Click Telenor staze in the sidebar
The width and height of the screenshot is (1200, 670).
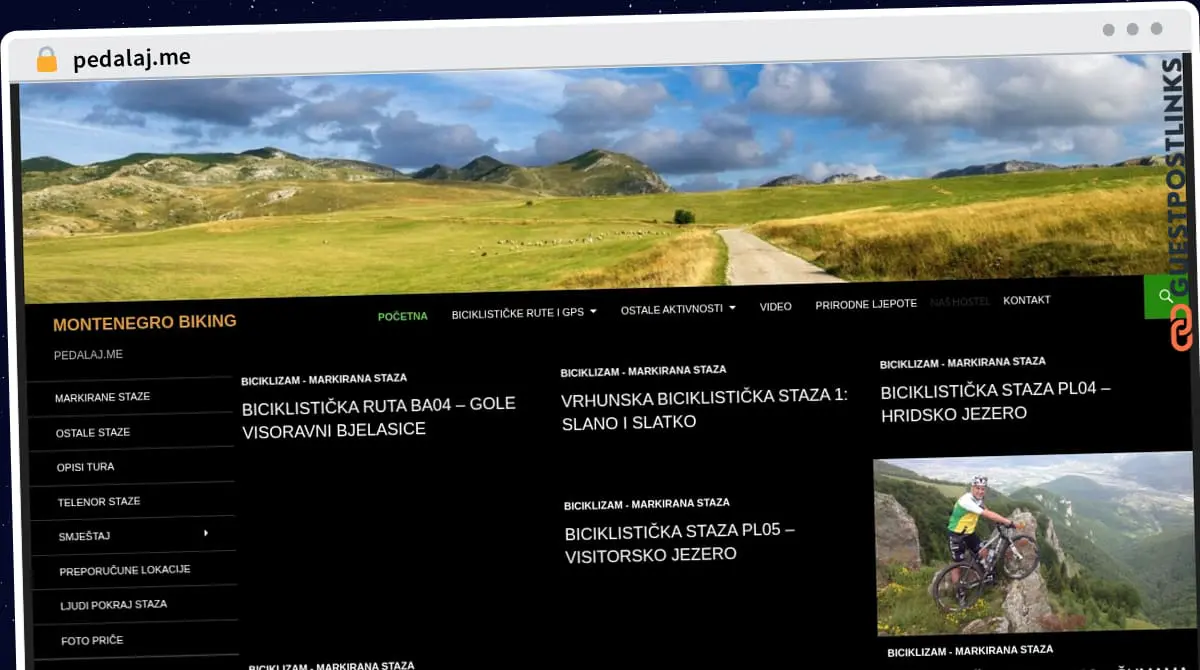(98, 501)
